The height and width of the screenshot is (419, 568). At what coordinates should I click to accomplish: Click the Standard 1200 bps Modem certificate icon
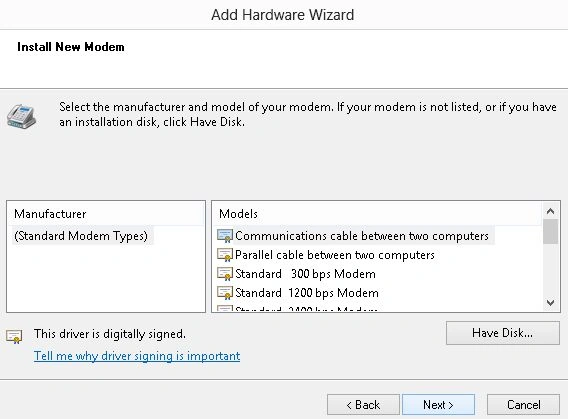pos(225,293)
